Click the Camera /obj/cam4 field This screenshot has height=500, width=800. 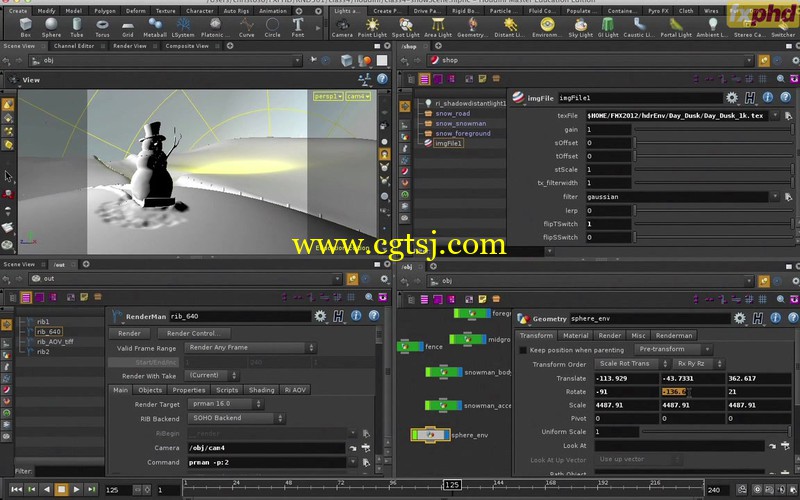pos(266,447)
